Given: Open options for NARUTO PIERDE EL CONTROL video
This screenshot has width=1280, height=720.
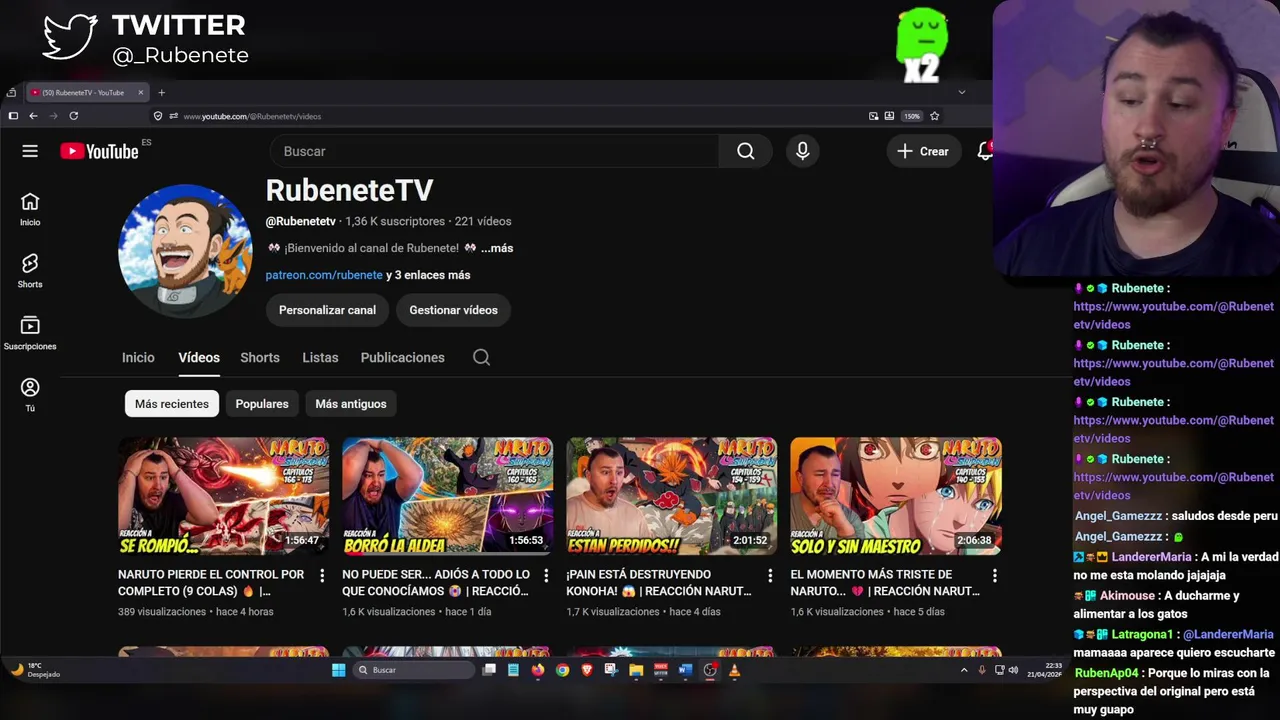Looking at the screenshot, I should (x=322, y=575).
